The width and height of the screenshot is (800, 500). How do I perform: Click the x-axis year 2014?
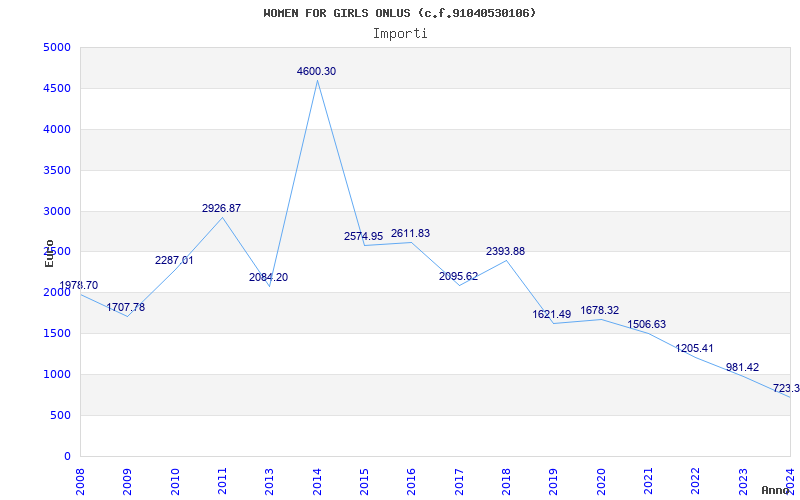pos(317,481)
